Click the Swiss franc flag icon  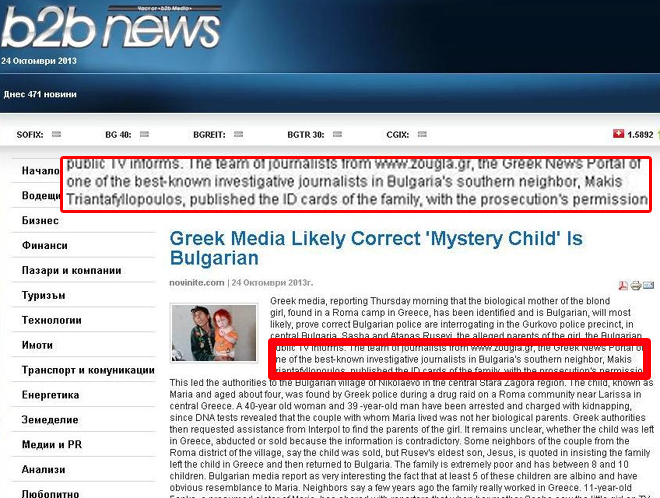tap(618, 134)
